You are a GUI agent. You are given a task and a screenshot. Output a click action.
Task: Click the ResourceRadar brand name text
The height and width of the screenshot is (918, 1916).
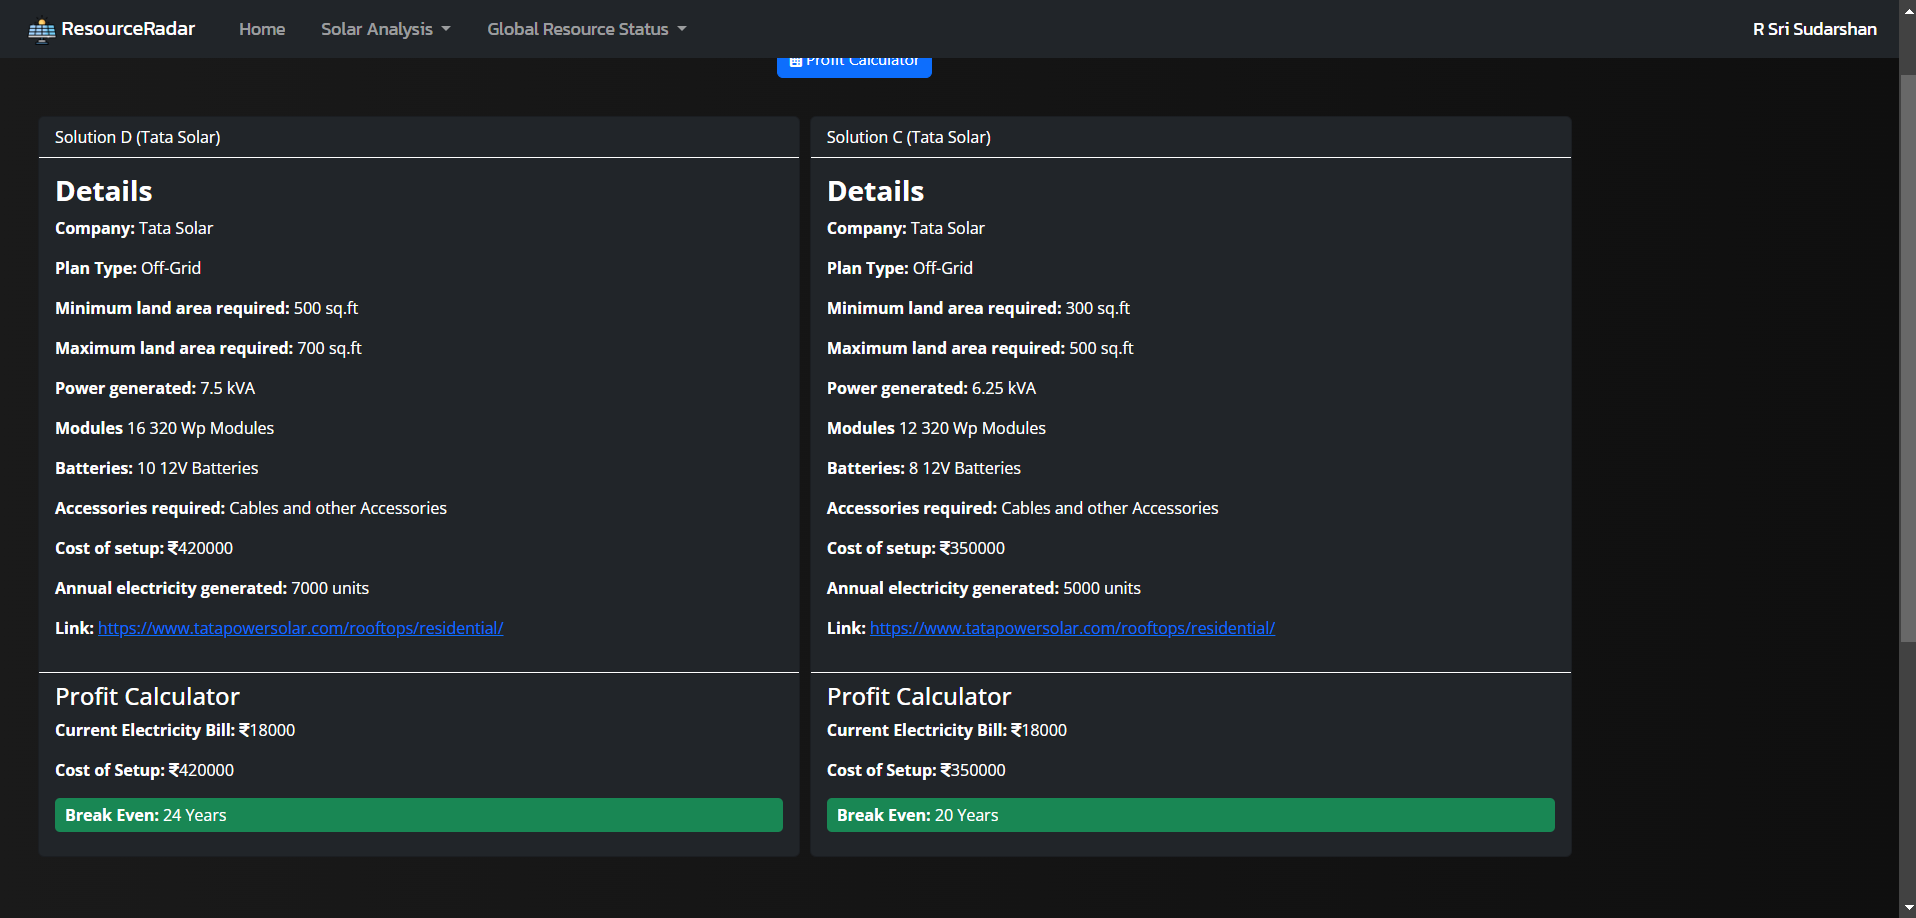pos(128,29)
